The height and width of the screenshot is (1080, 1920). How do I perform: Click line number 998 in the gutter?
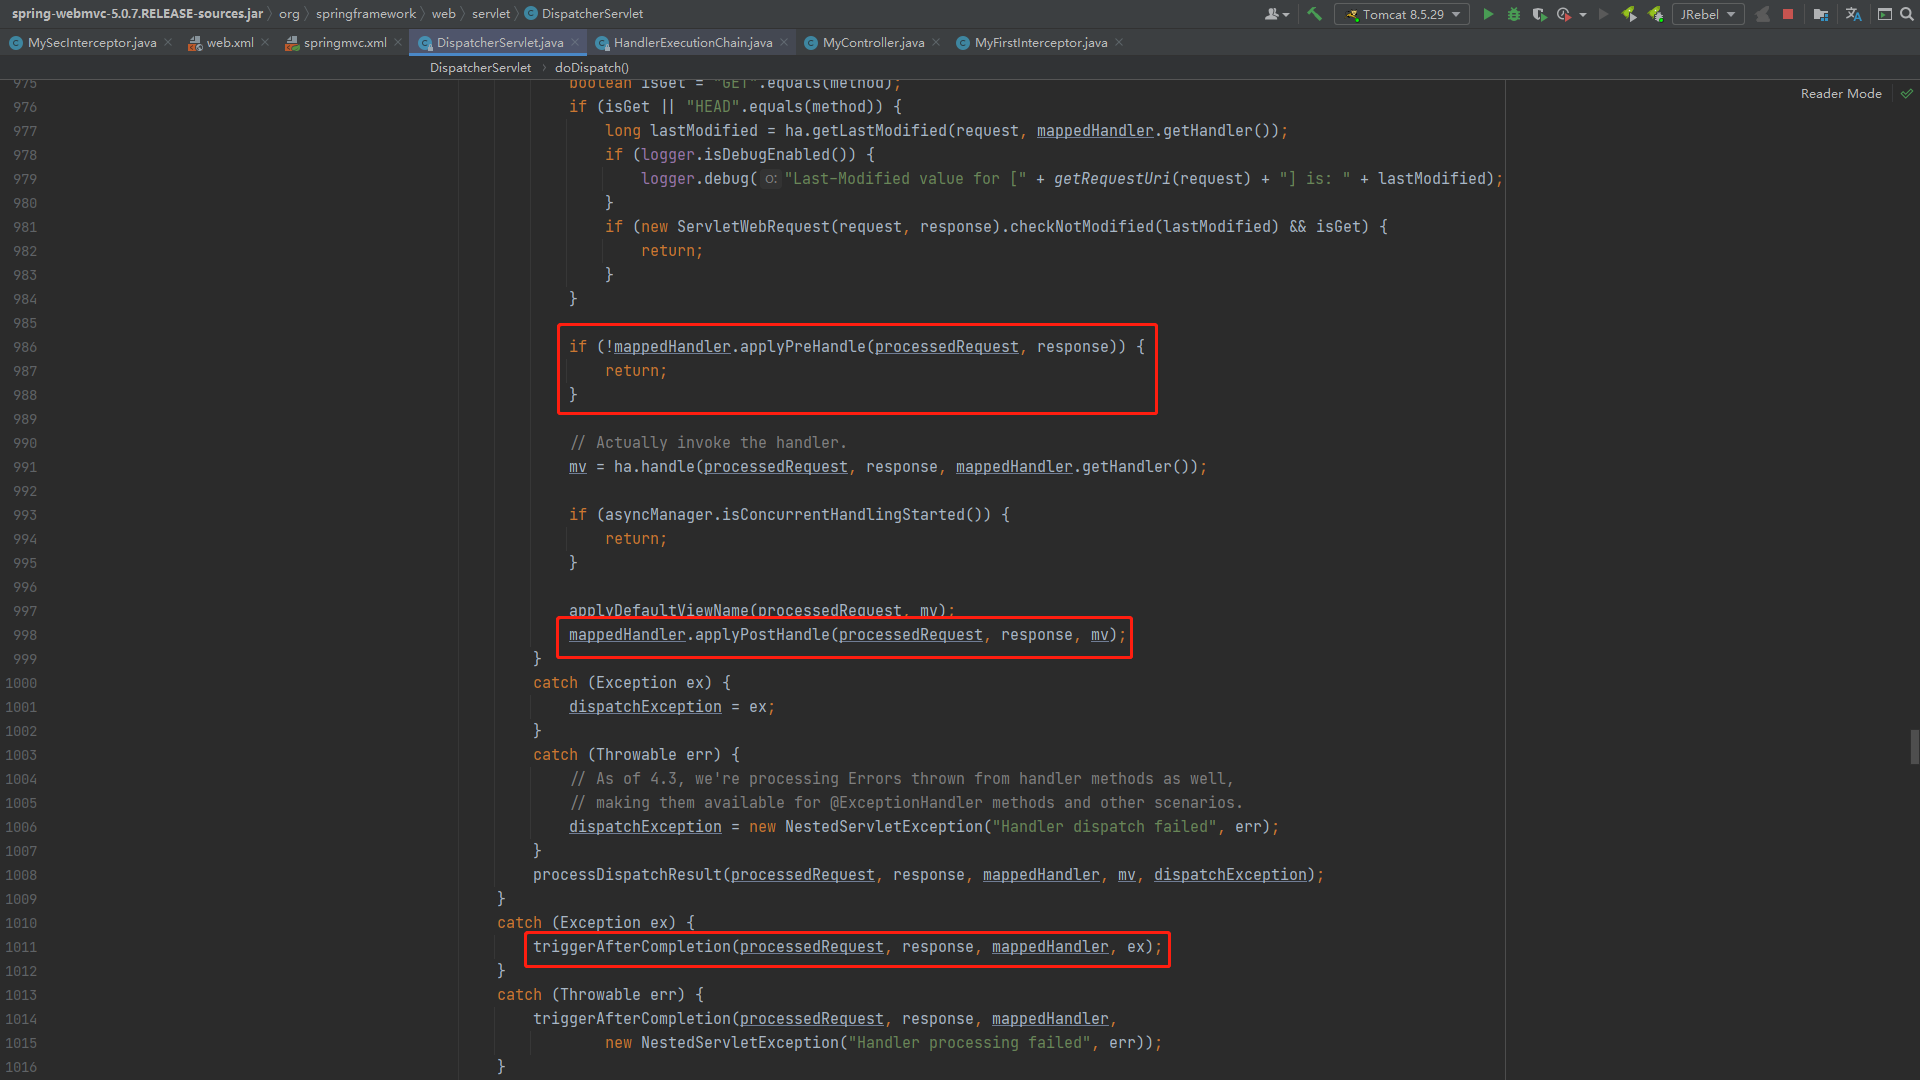pos(25,635)
